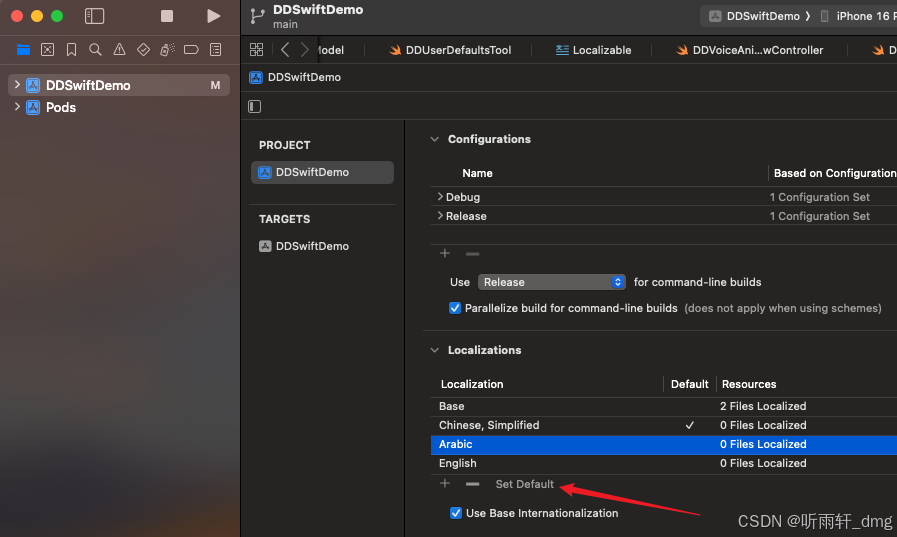Open the Report navigator
The height and width of the screenshot is (537, 897).
[216, 50]
